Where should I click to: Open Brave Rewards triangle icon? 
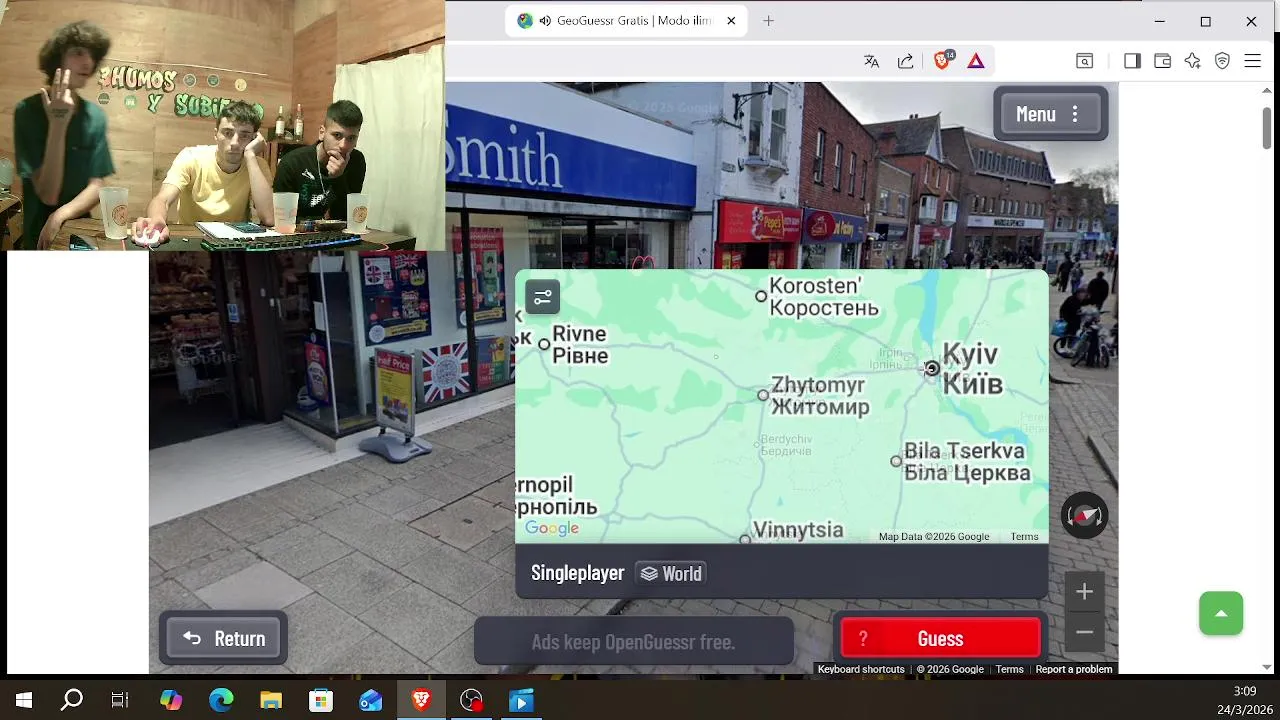(x=976, y=61)
